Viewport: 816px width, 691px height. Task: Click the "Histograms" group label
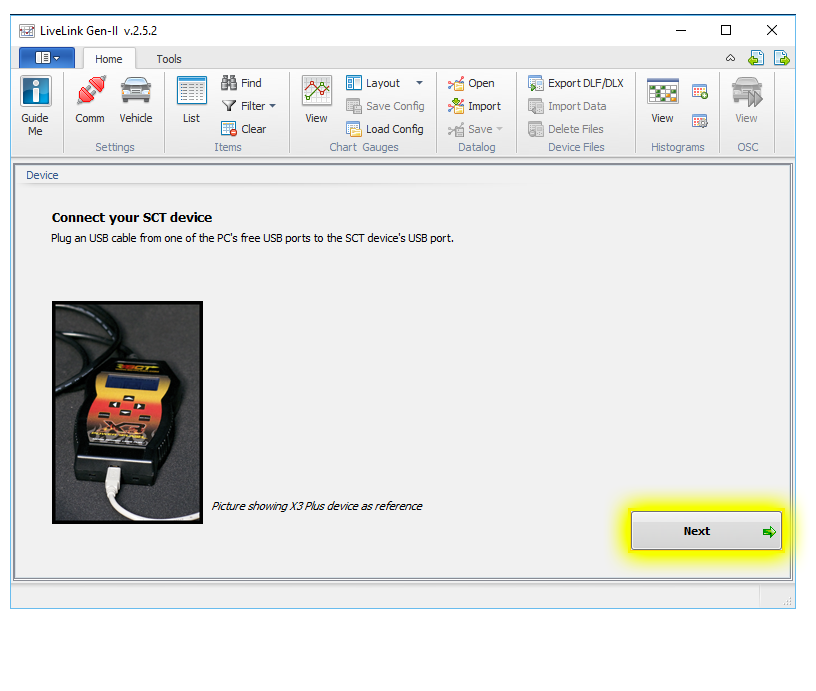coord(678,147)
